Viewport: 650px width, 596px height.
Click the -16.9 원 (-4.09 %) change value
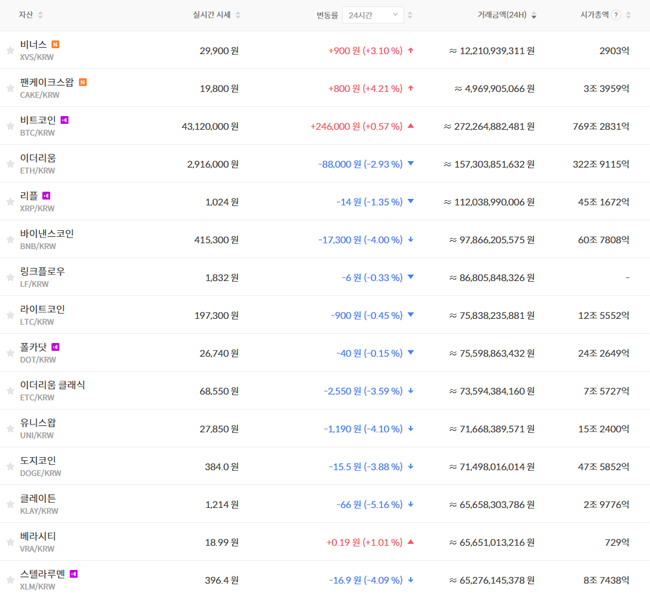366,580
